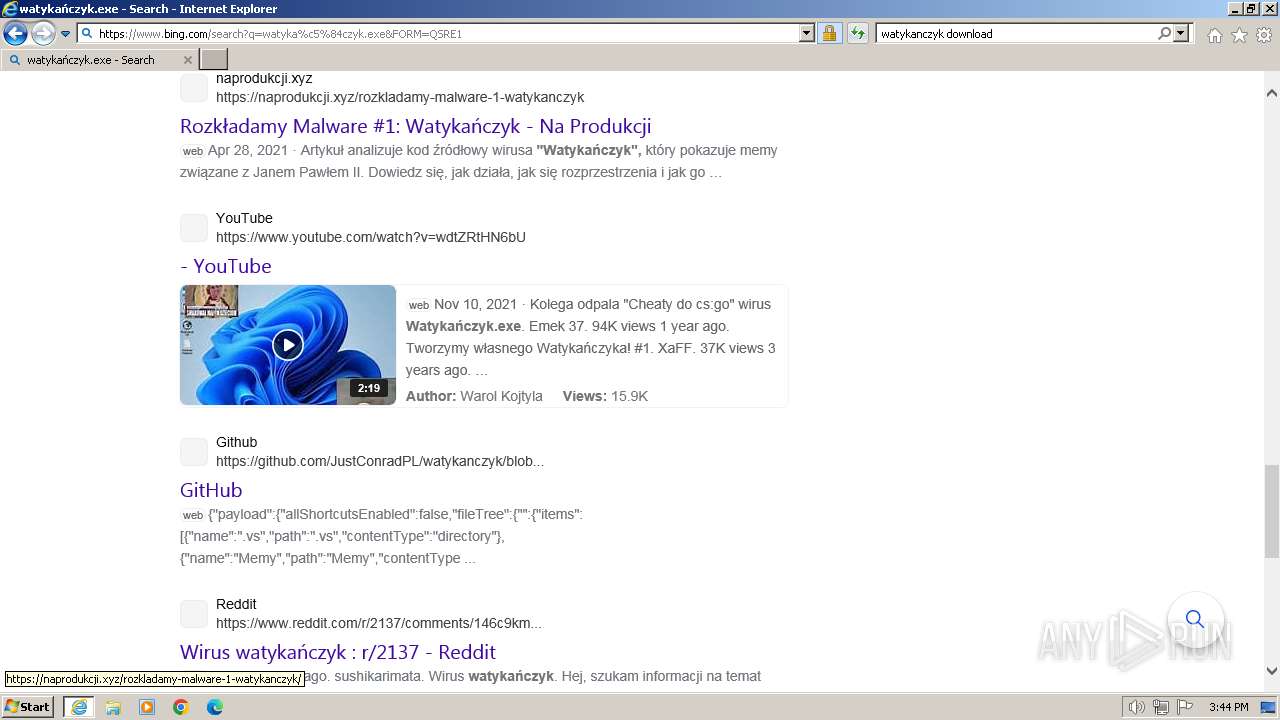Click the Github result favicon
The image size is (1280, 720).
tap(194, 452)
